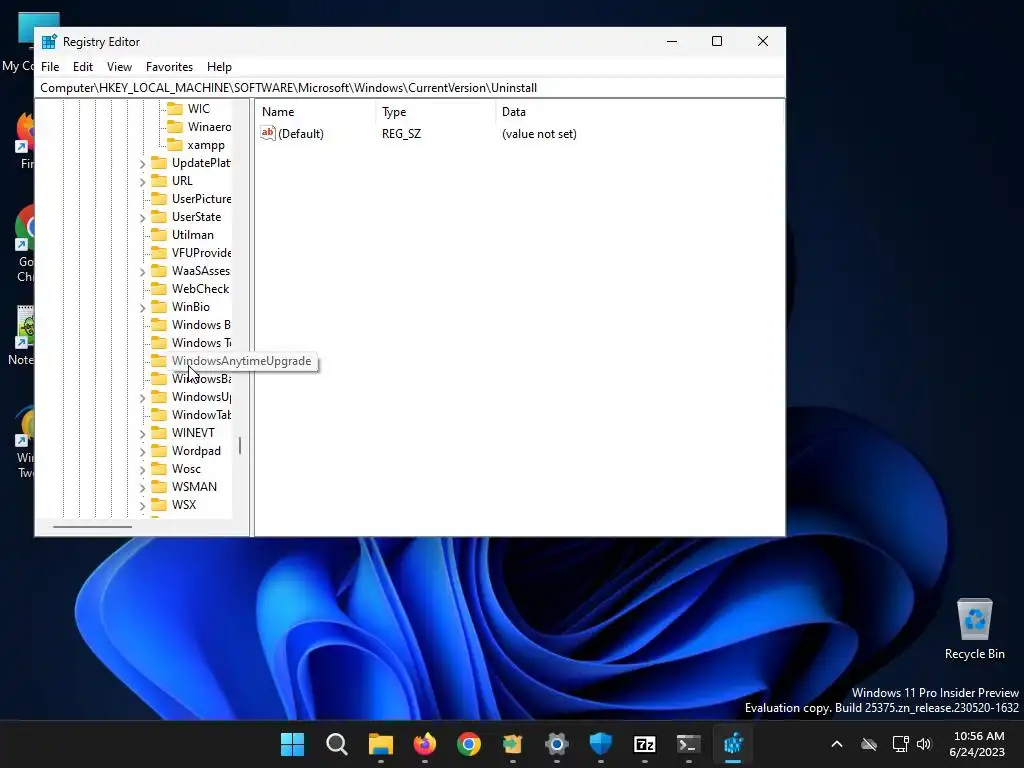Expand the WinBio key

tap(142, 308)
